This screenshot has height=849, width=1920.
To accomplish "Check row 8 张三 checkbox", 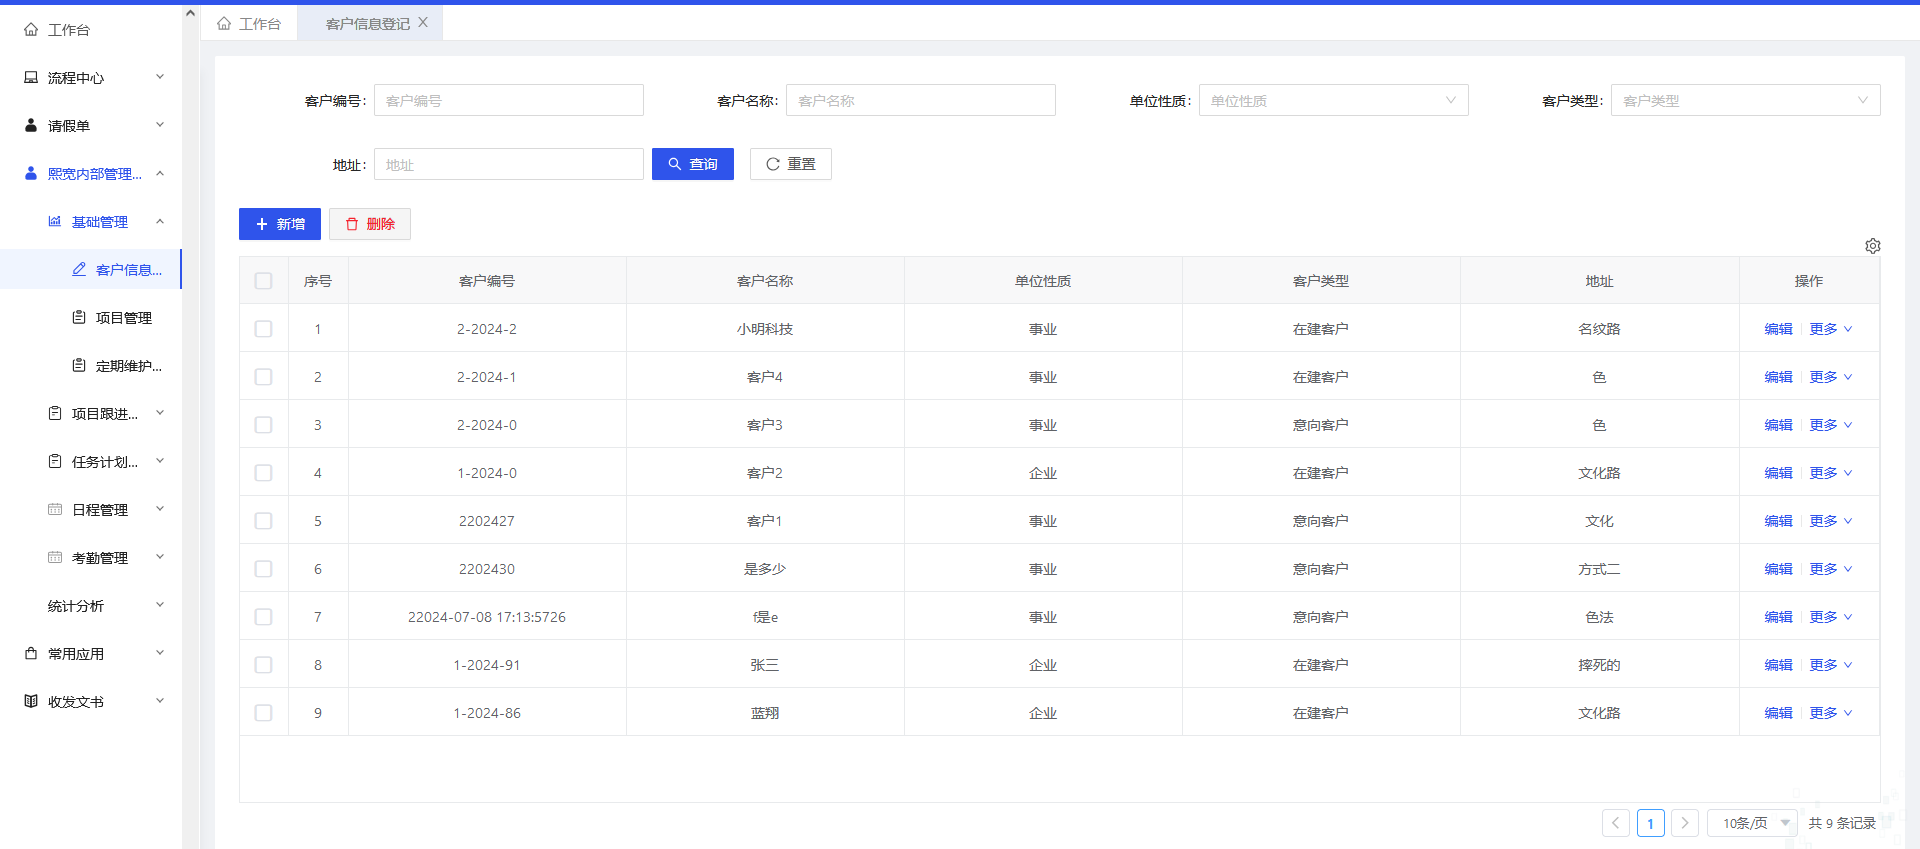I will point(264,665).
